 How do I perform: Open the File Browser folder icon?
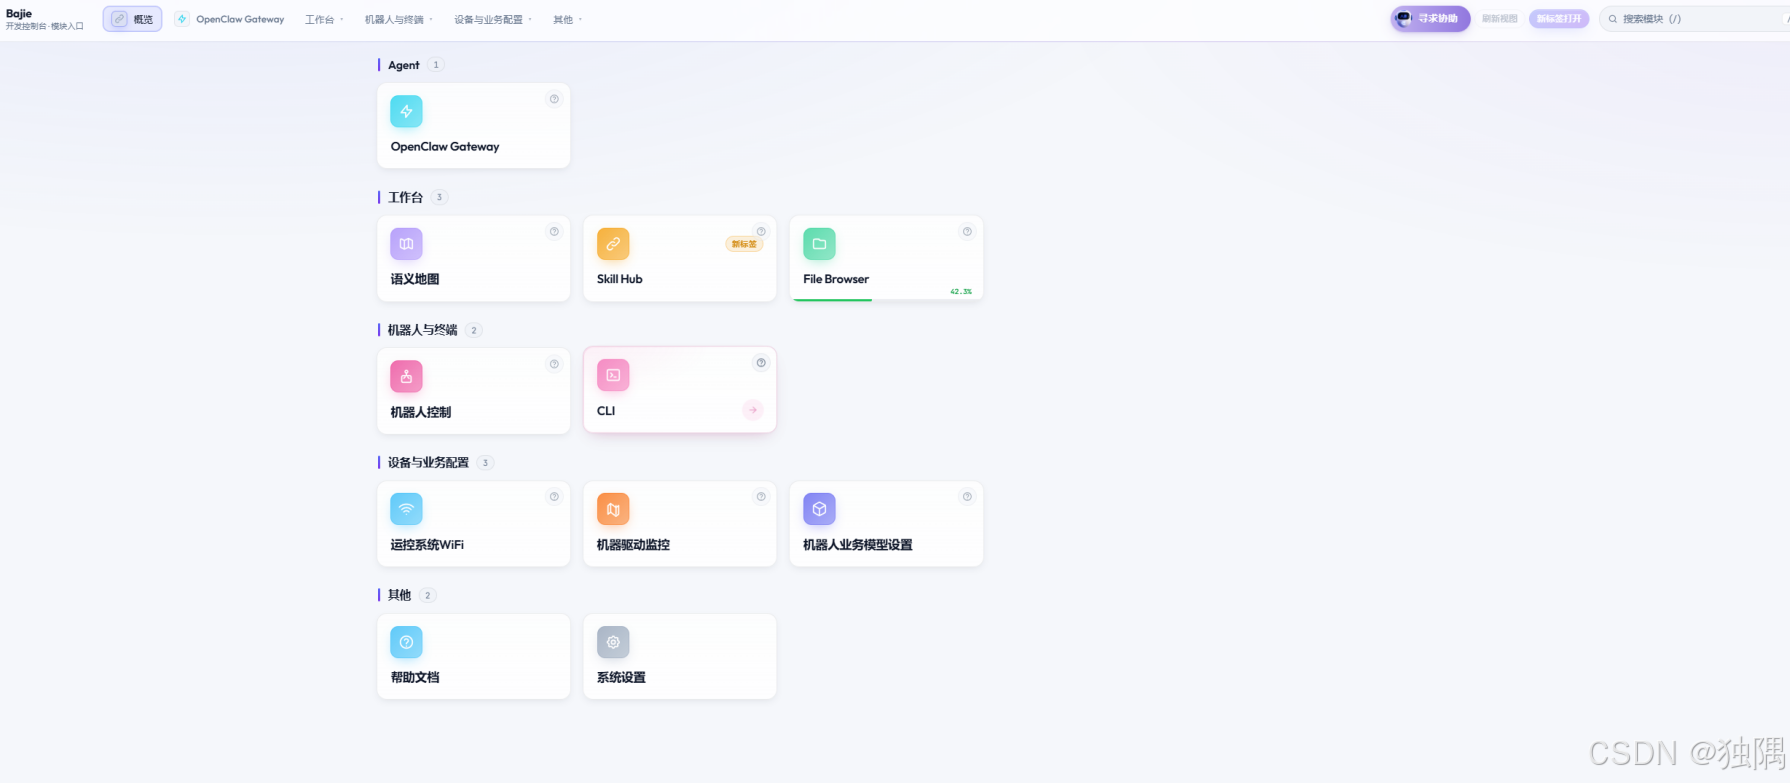[x=819, y=244]
